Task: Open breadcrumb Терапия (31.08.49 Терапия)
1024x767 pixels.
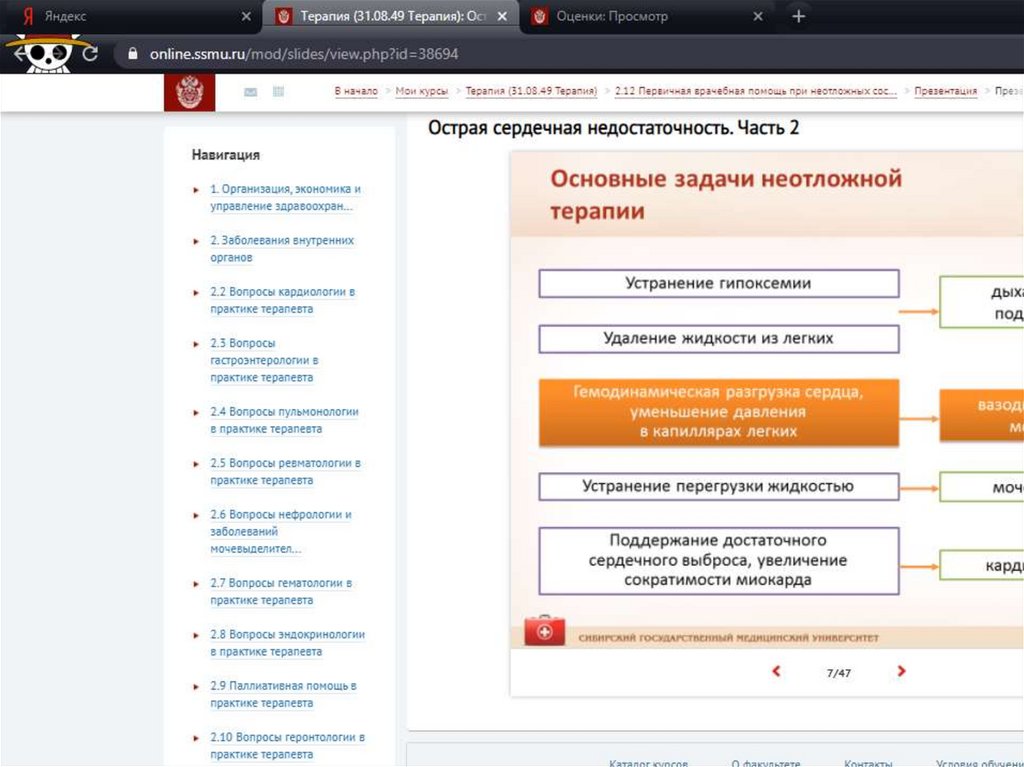Action: [x=531, y=91]
